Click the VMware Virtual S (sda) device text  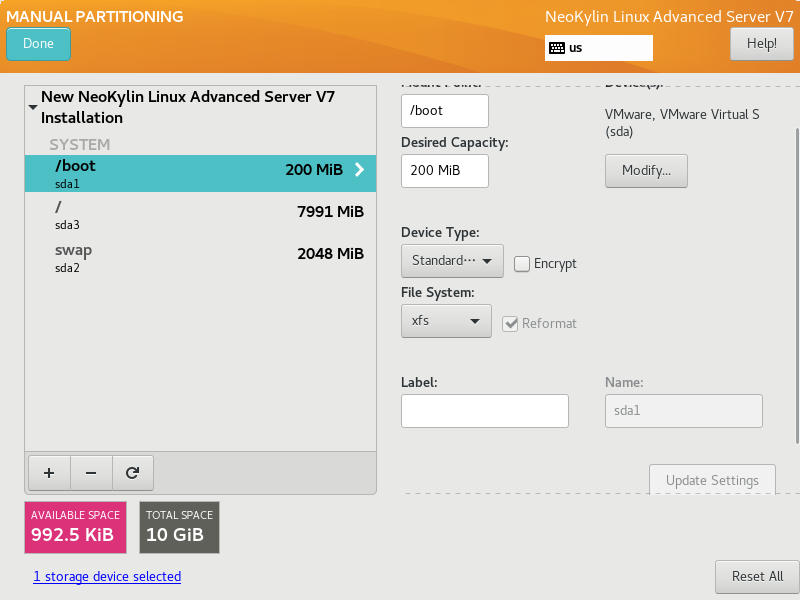pos(682,123)
